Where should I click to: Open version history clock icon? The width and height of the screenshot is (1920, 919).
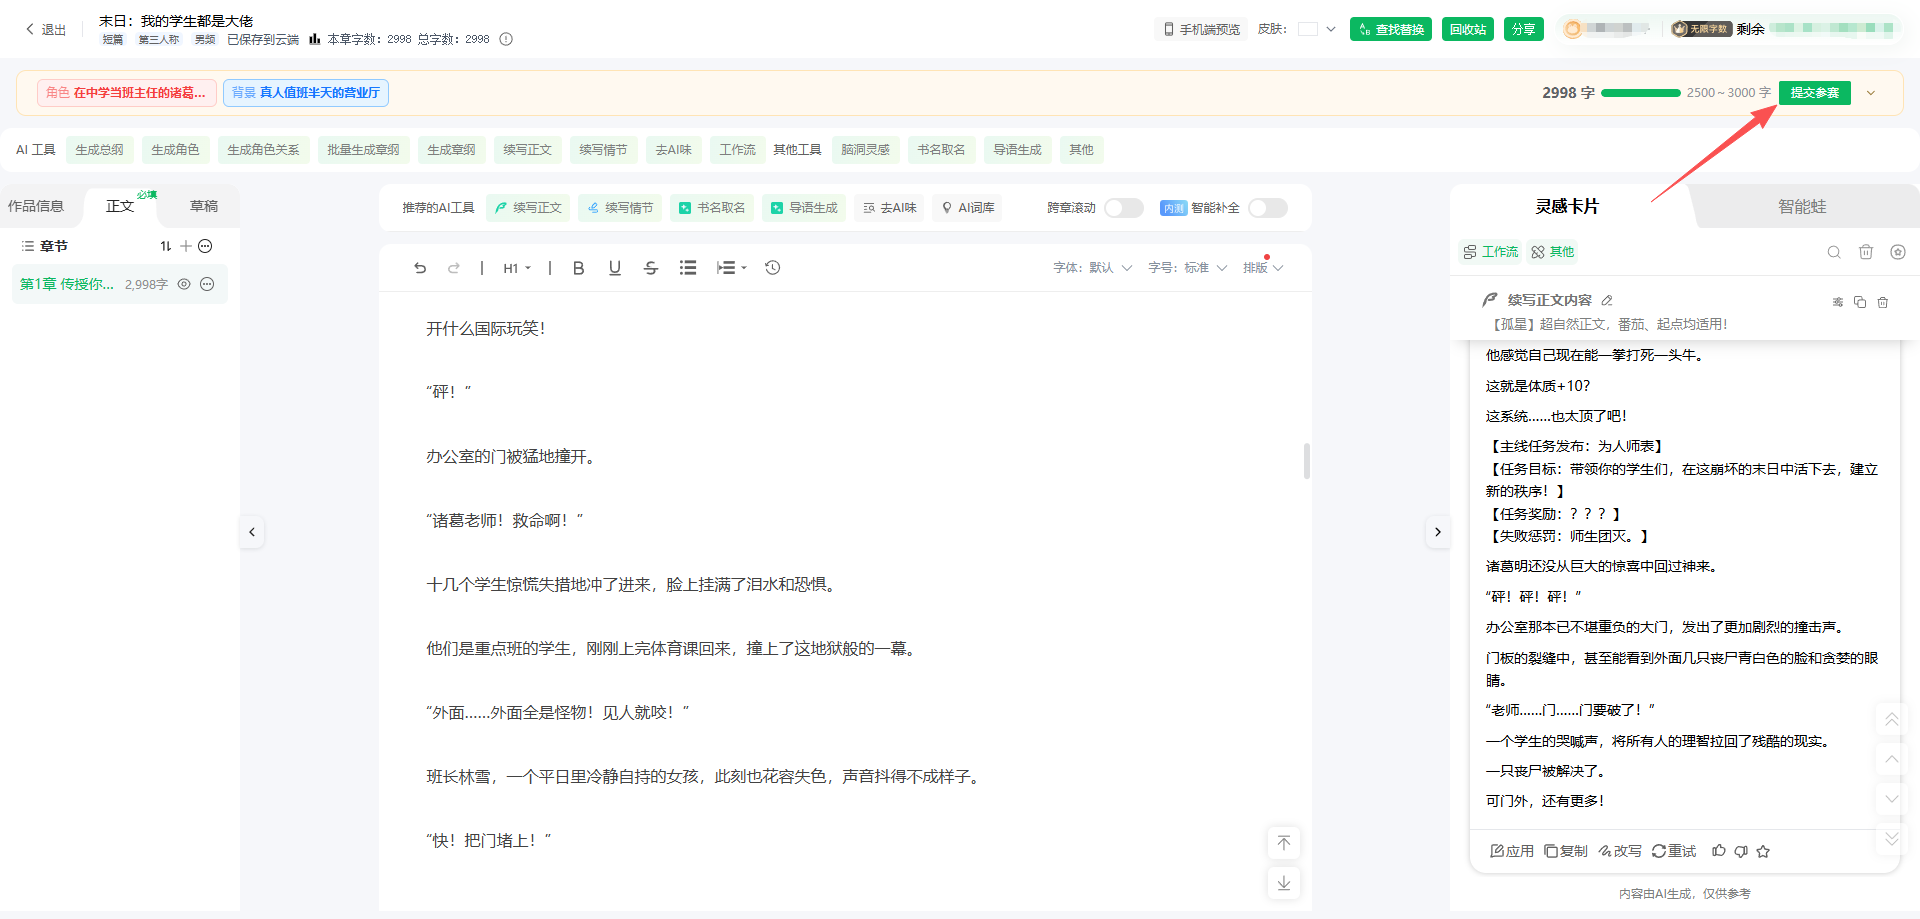(773, 268)
